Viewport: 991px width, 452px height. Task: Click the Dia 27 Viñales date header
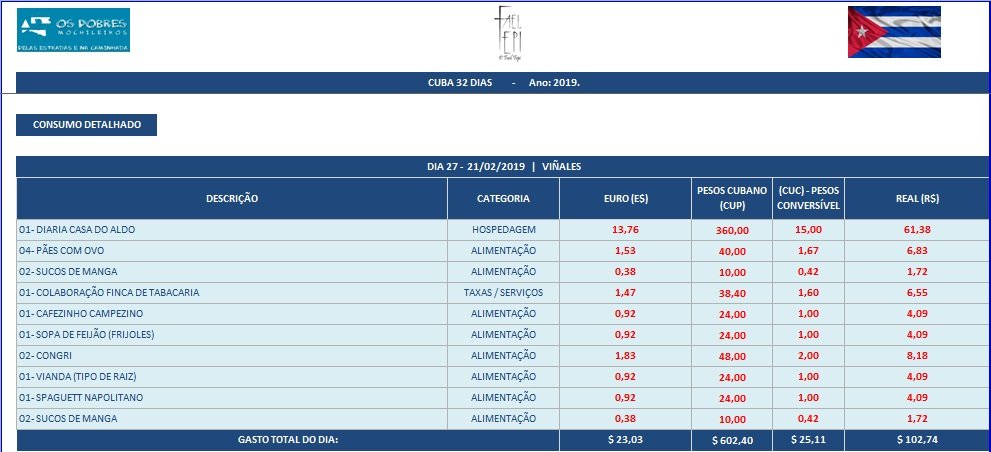click(503, 166)
